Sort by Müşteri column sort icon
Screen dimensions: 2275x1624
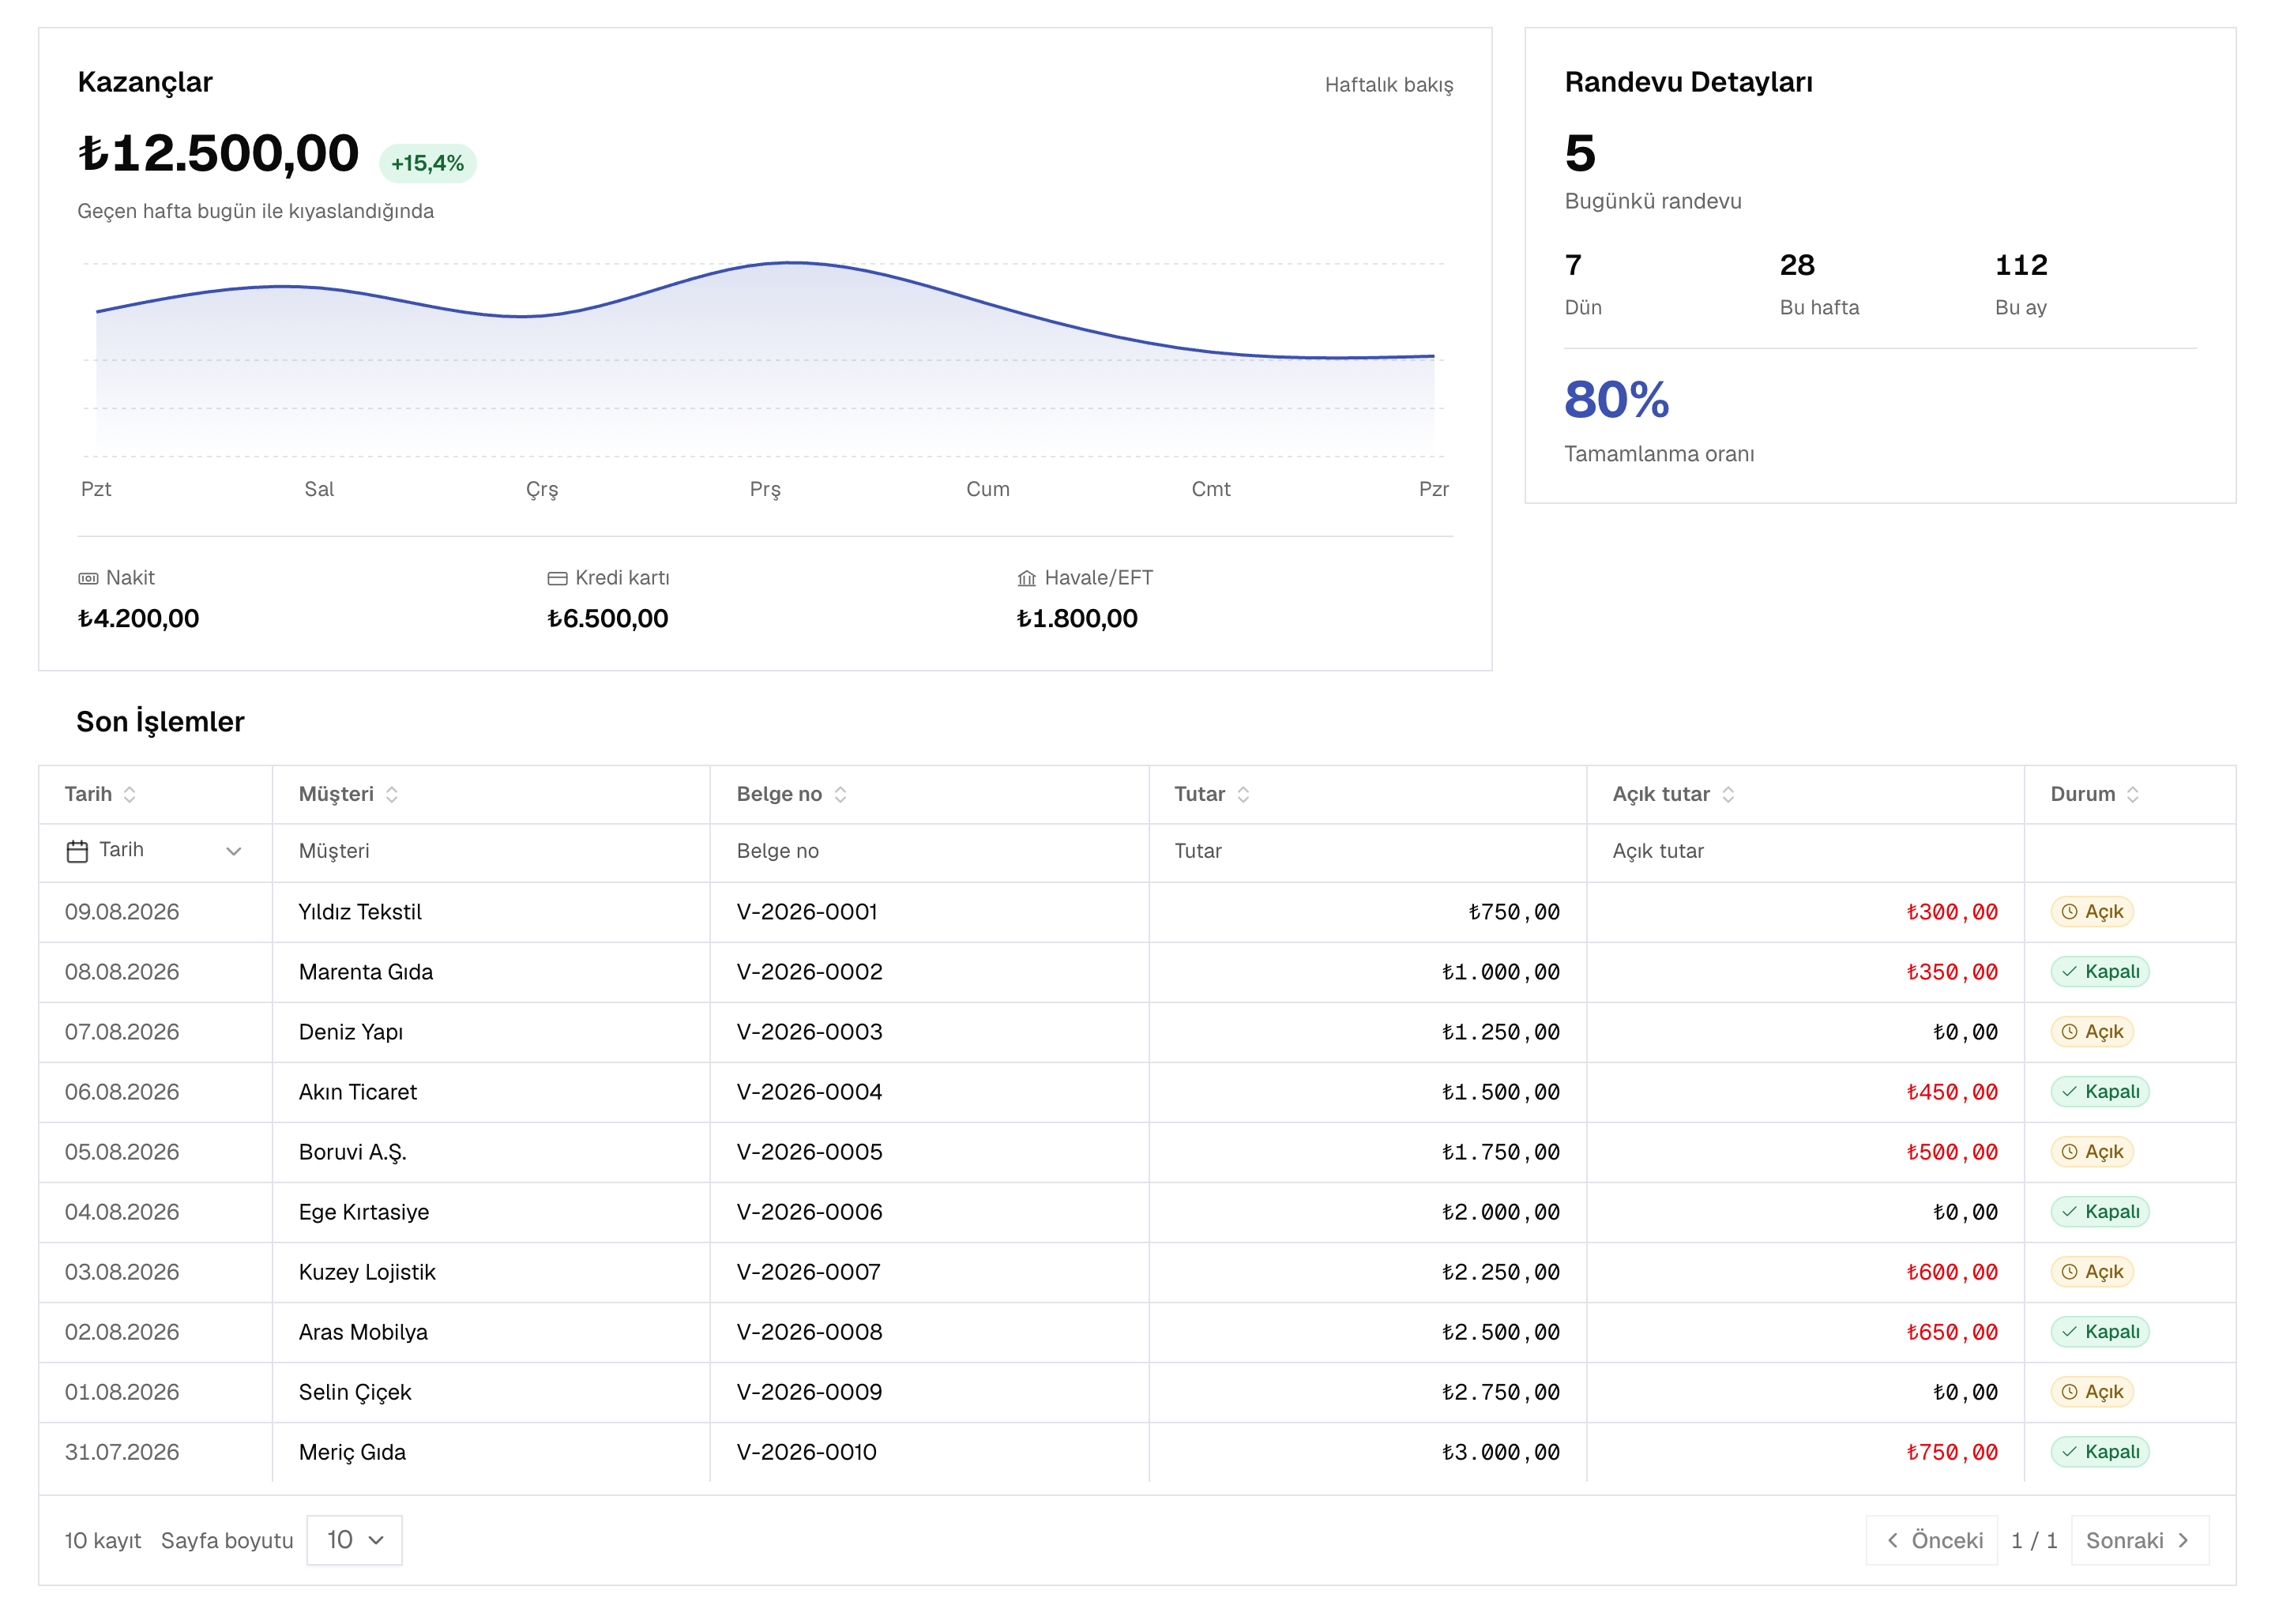tap(391, 794)
